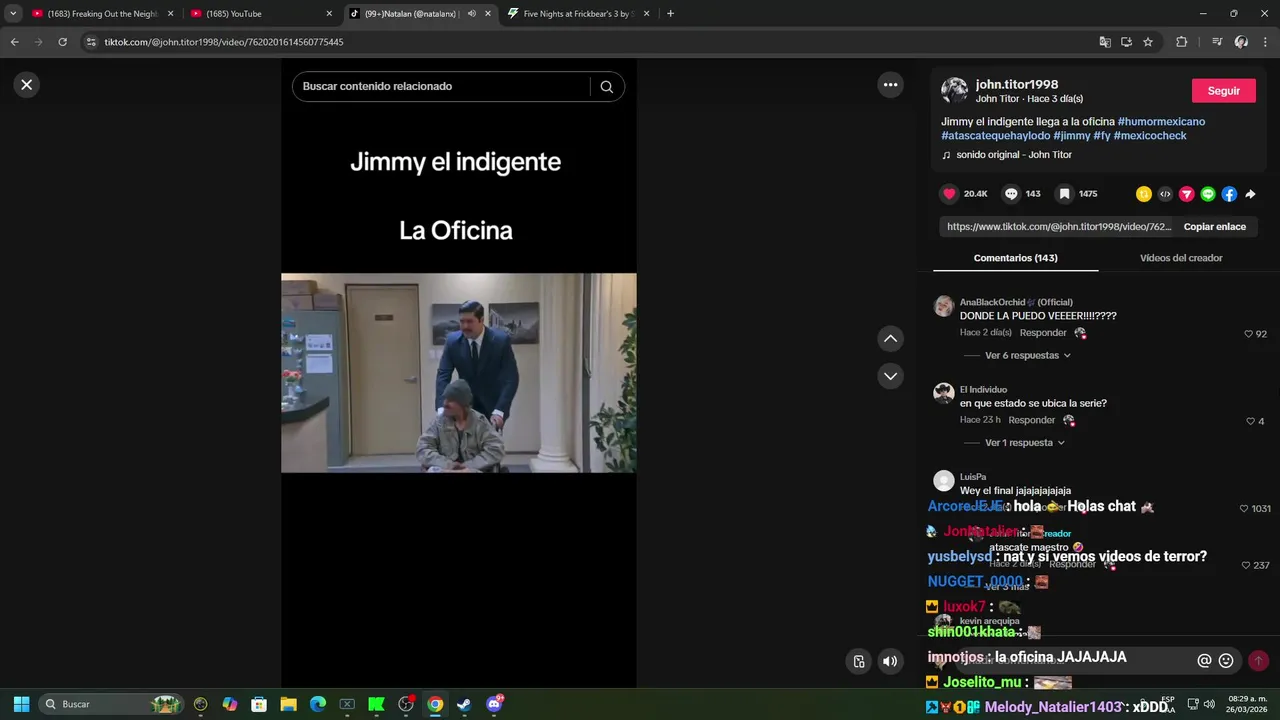Open media controls icon in Chrome toolbar
The image size is (1280, 720).
click(1216, 42)
